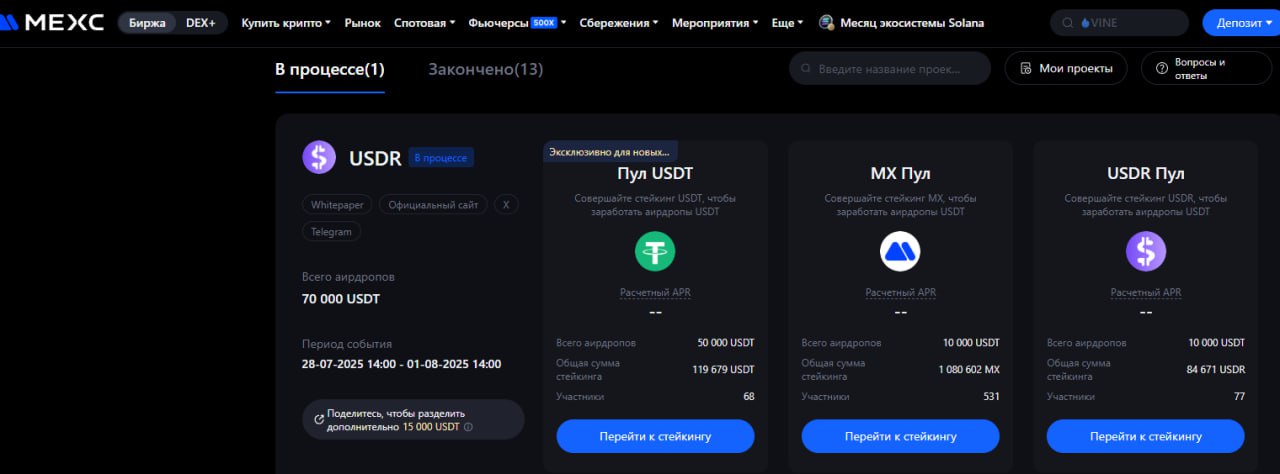Click the Solana month avatar icon
This screenshot has height=474, width=1280.
coord(826,22)
